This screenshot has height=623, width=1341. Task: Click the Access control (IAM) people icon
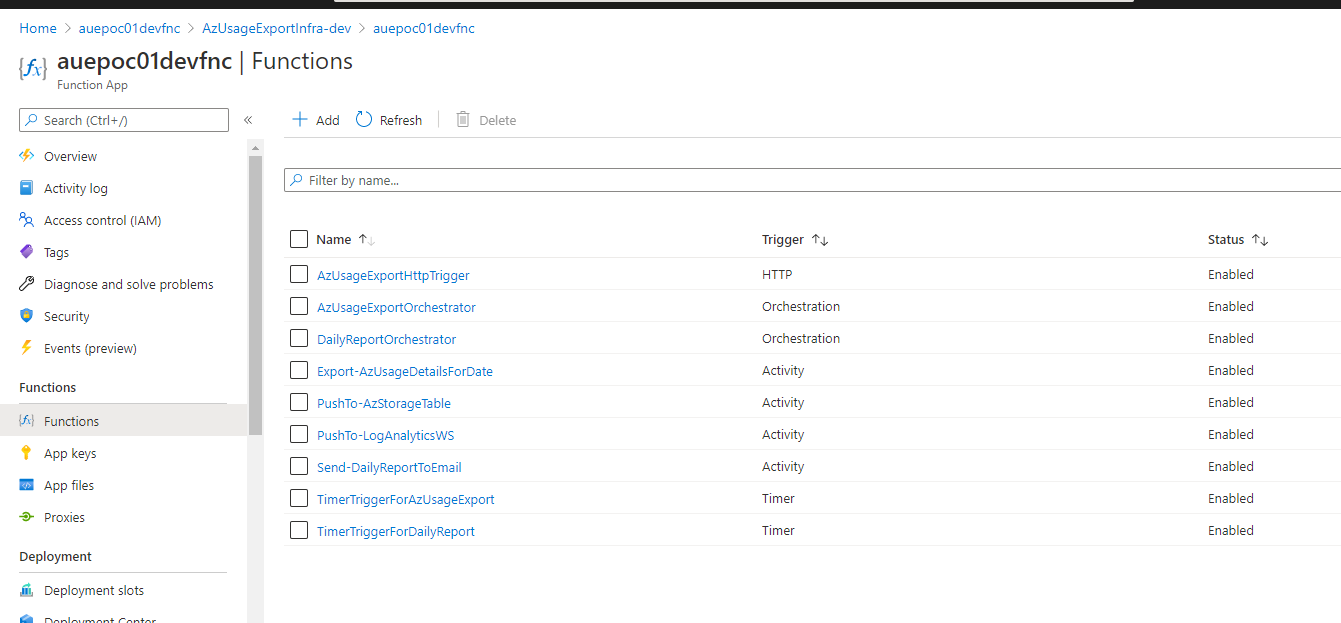[x=27, y=220]
